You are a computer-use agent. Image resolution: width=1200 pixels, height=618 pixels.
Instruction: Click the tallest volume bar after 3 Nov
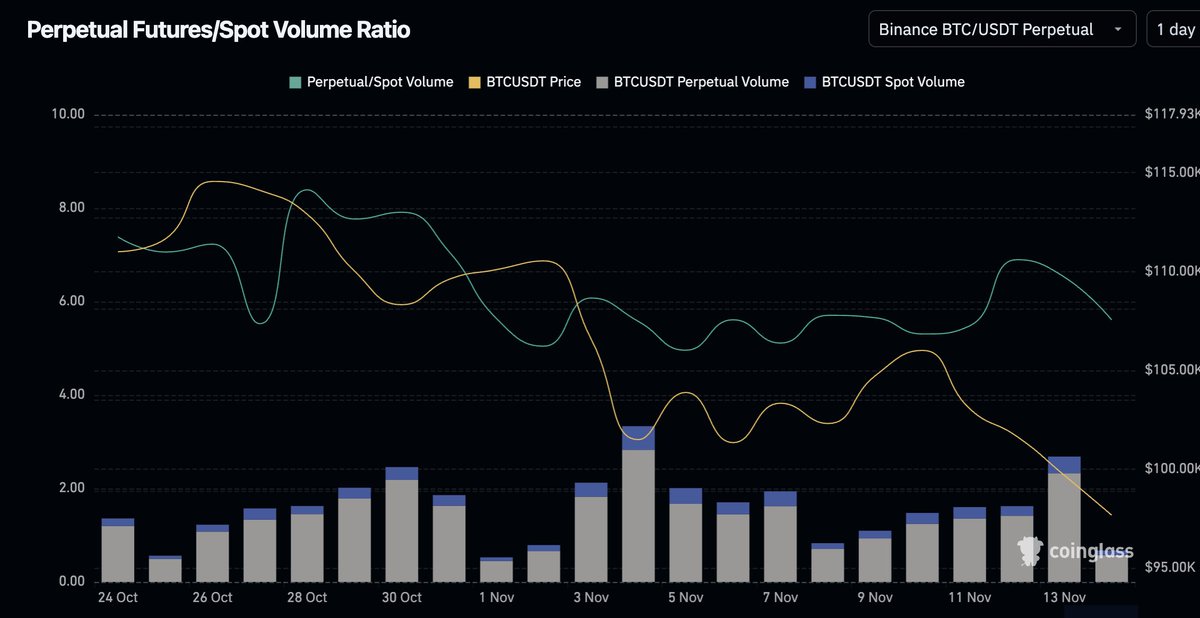(638, 504)
